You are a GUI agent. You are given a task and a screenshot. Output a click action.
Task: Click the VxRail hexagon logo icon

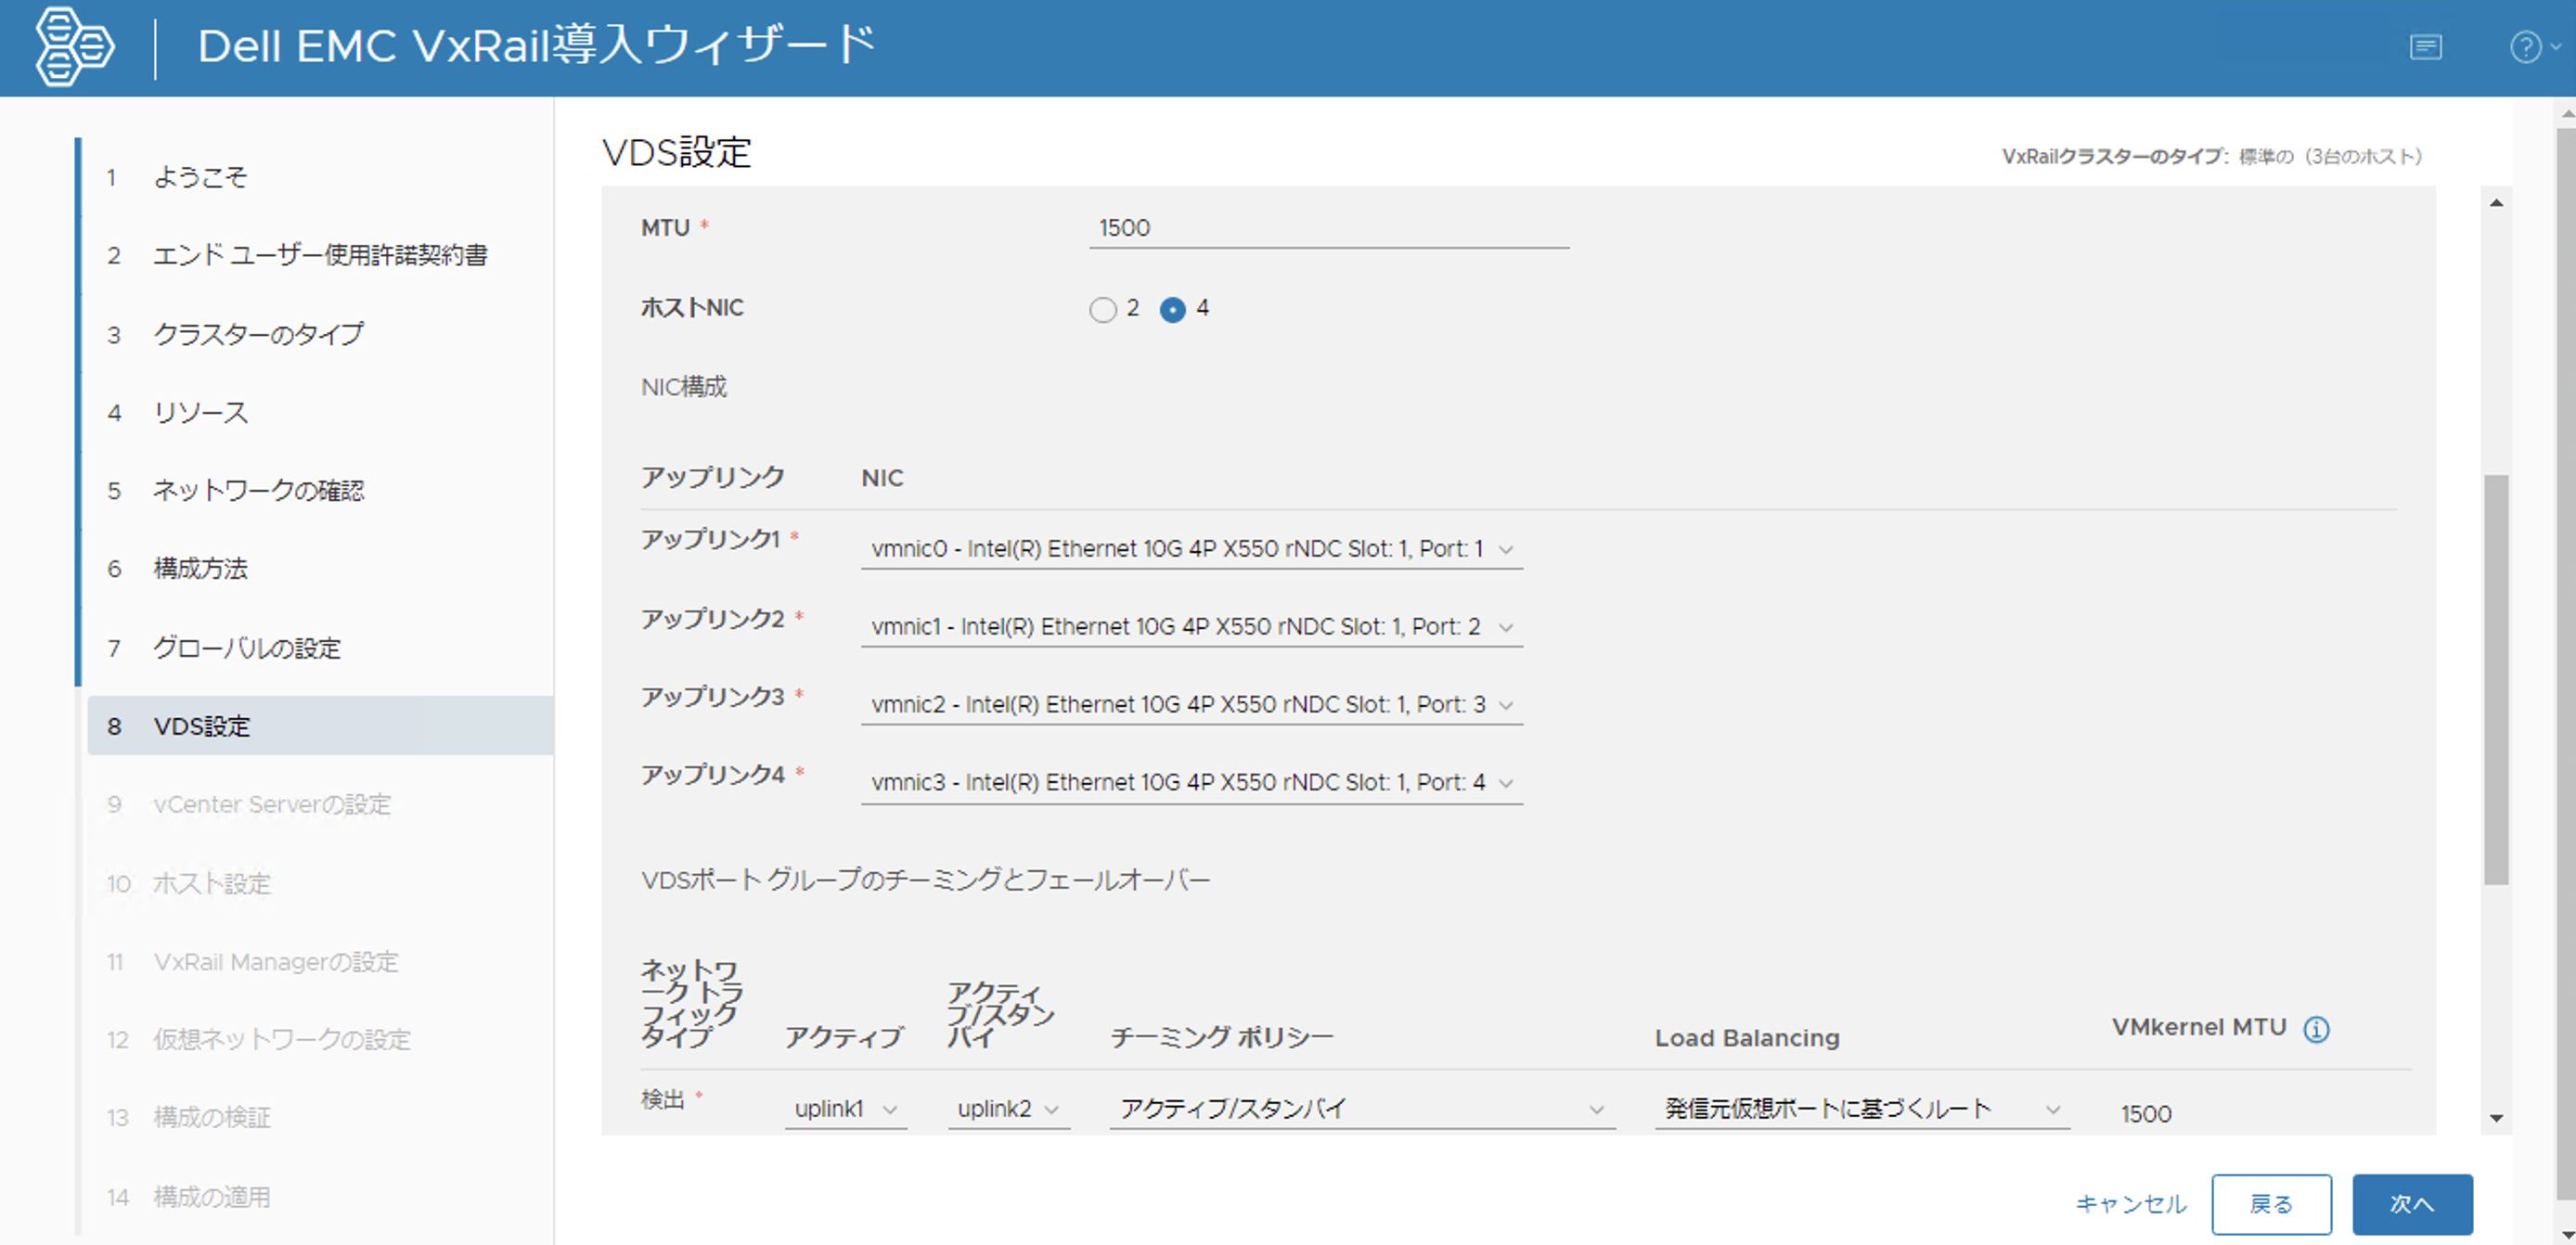click(x=74, y=47)
